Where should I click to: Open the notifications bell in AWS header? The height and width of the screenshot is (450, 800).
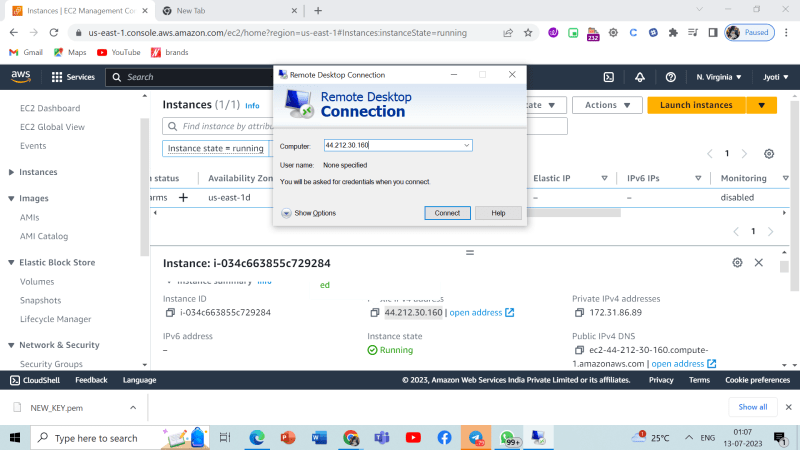pyautogui.click(x=640, y=77)
